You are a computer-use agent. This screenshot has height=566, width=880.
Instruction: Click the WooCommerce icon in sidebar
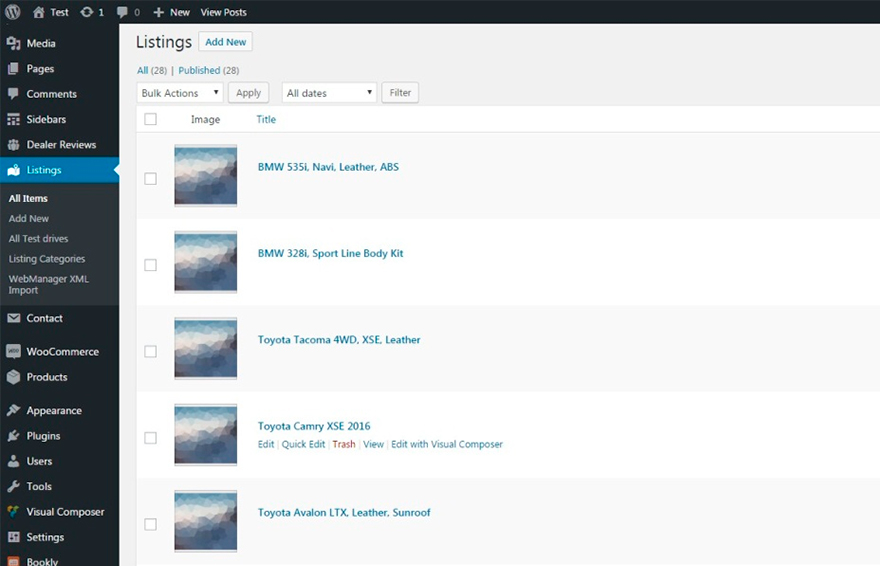click(13, 352)
